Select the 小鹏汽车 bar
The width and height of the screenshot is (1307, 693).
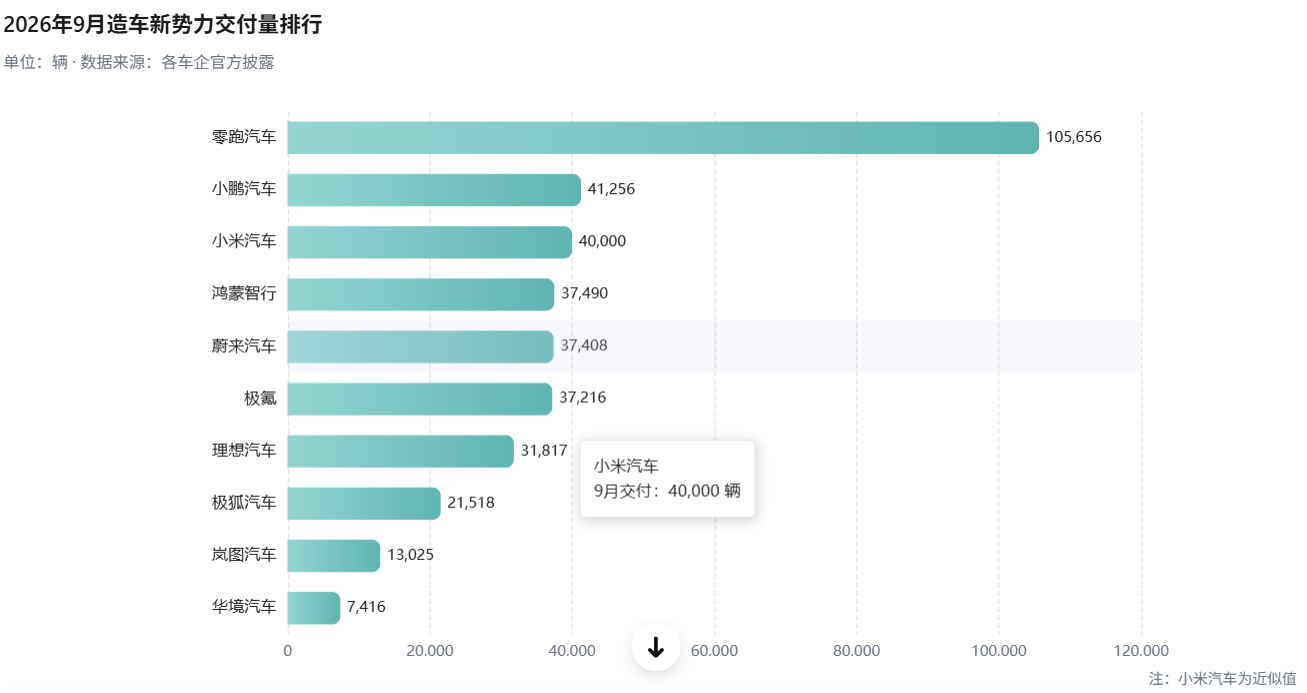click(x=434, y=189)
